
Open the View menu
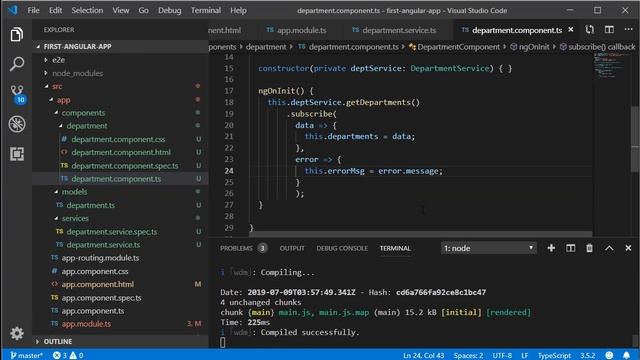[121, 10]
